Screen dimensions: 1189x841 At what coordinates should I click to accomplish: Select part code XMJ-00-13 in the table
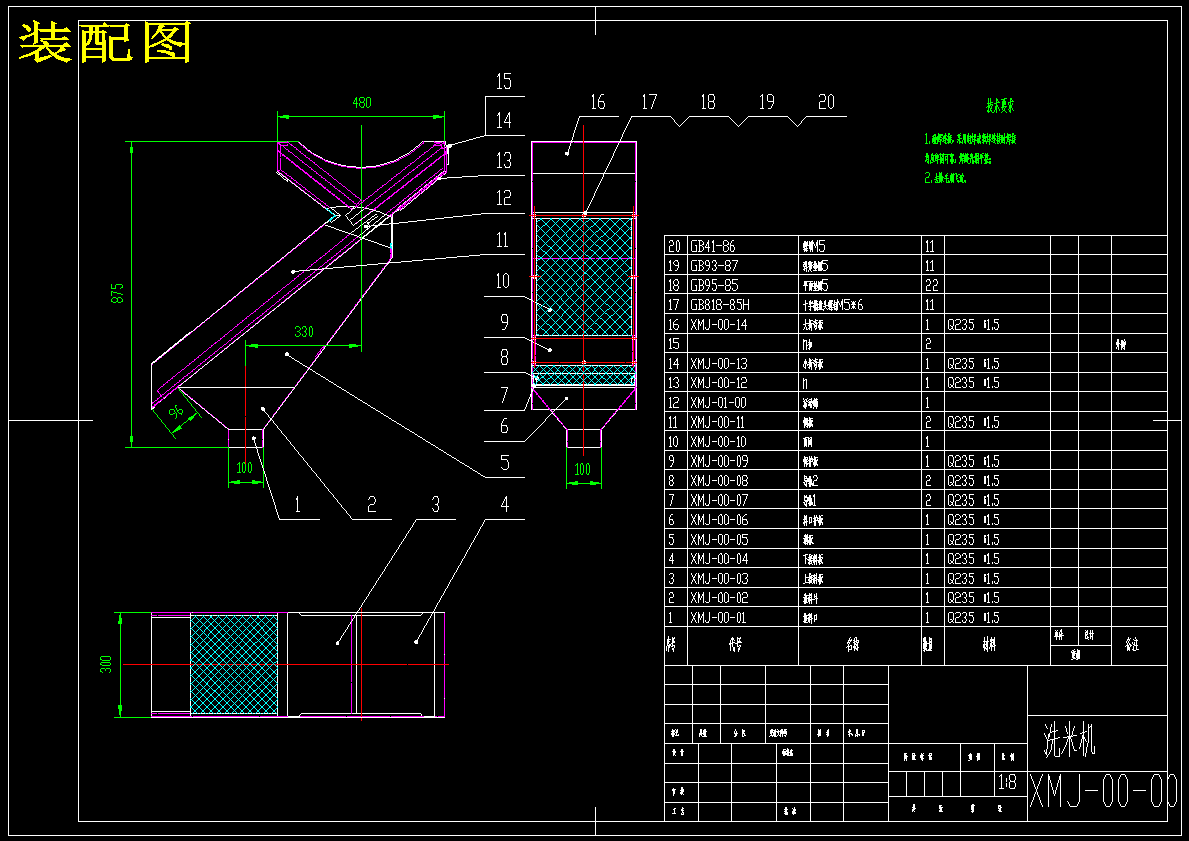tap(718, 364)
